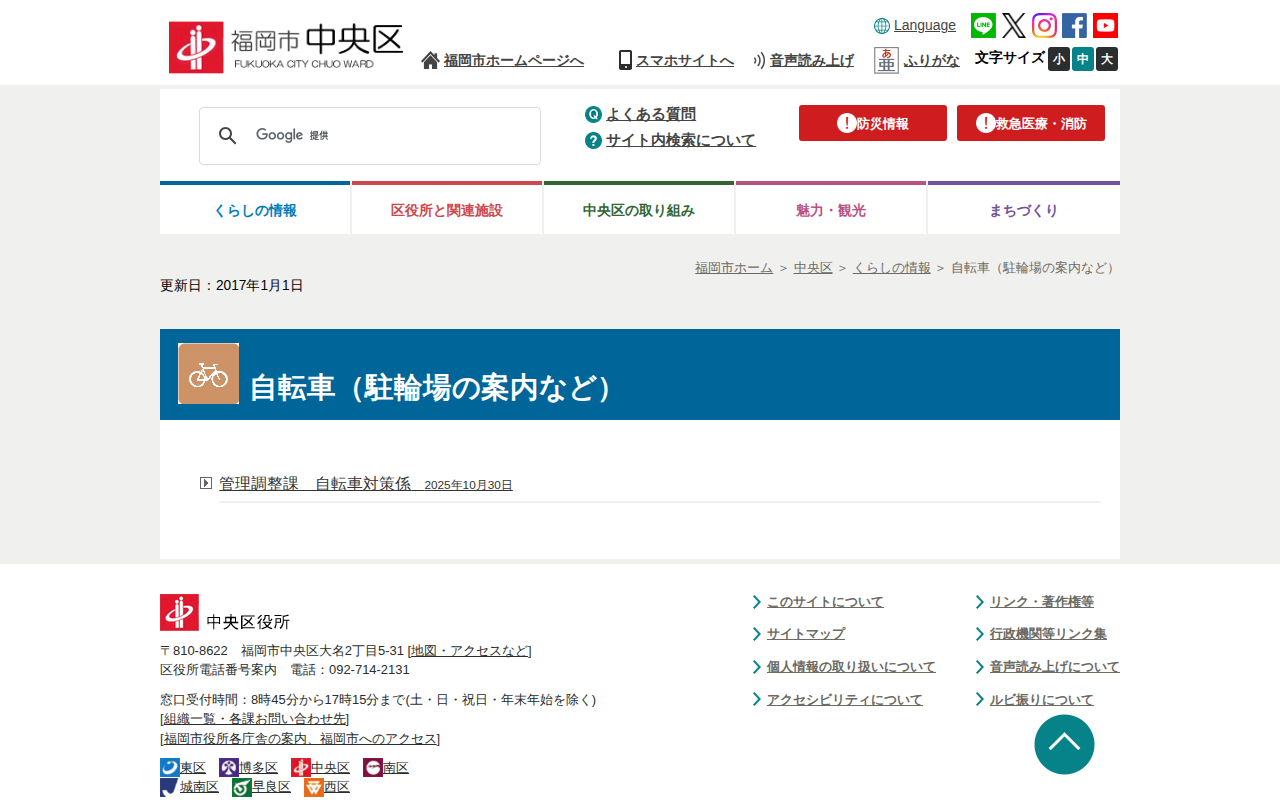Click the 中央区役所 footer logo
Image resolution: width=1280 pixels, height=800 pixels.
click(x=225, y=613)
